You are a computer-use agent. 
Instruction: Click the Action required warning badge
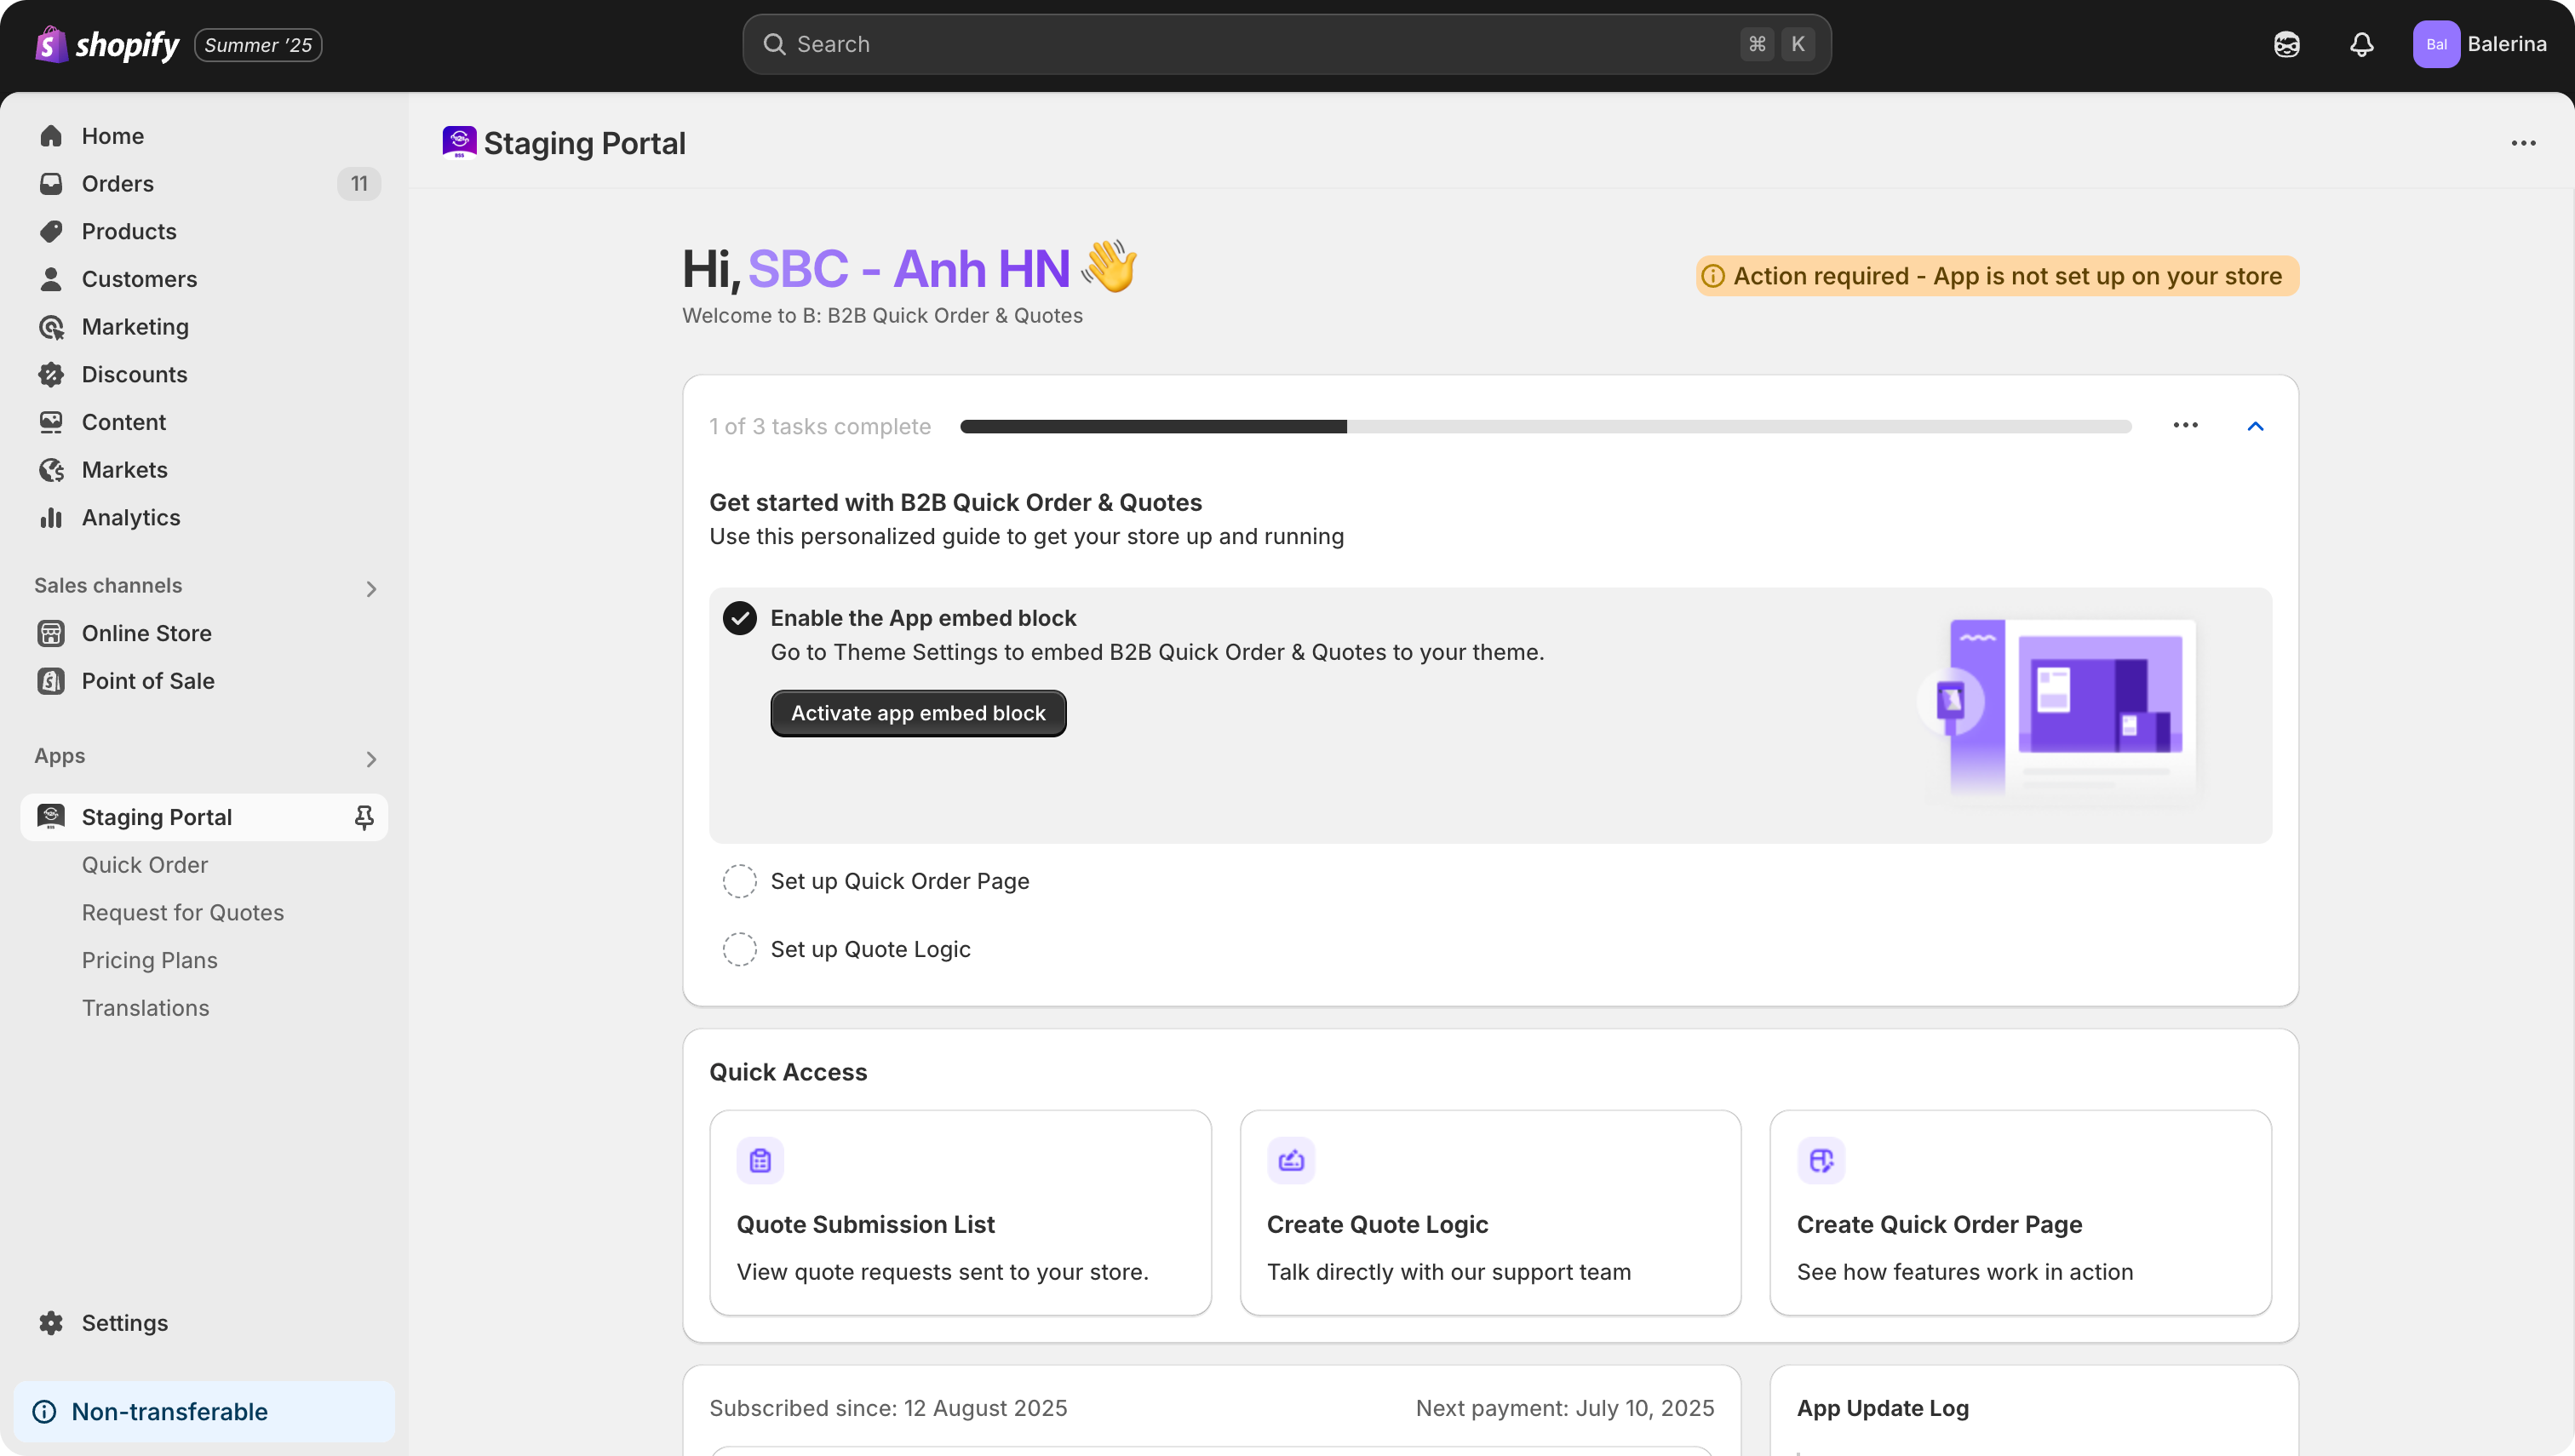1996,276
